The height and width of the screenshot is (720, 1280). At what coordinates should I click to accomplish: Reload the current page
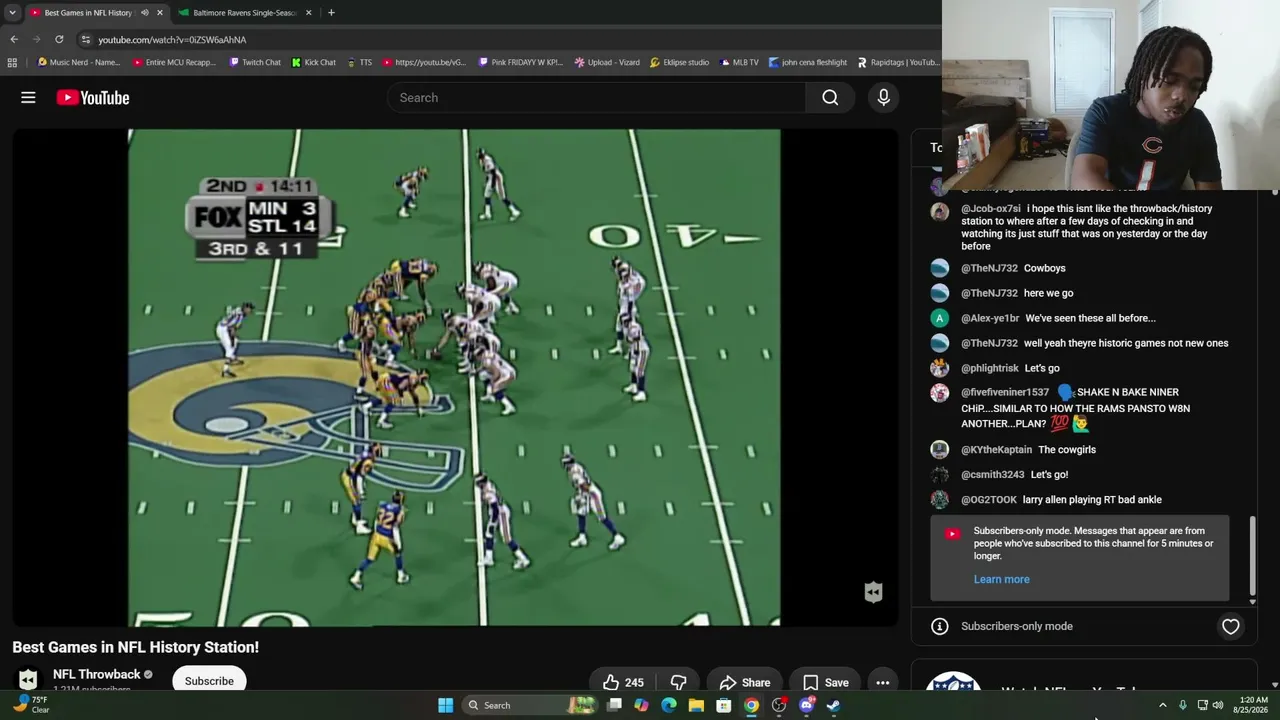click(x=59, y=39)
